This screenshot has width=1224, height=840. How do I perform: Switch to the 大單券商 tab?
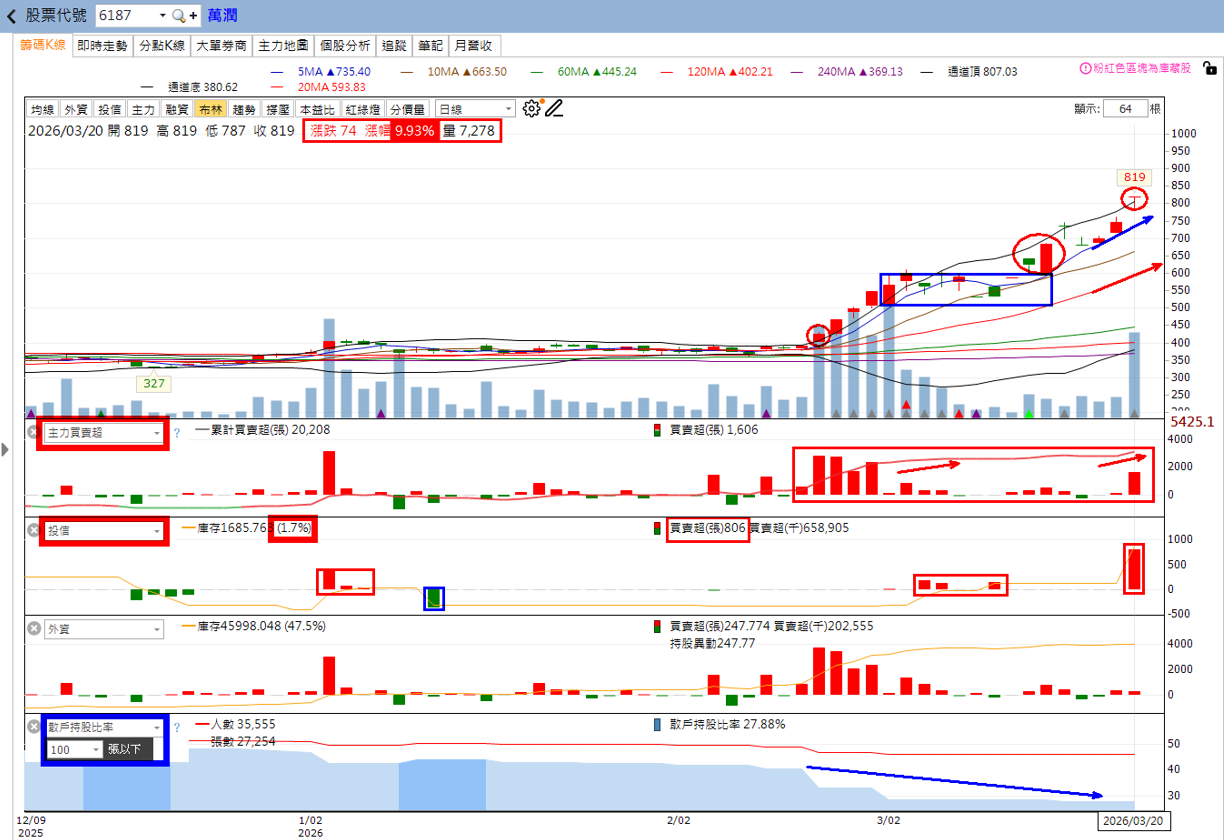(221, 45)
